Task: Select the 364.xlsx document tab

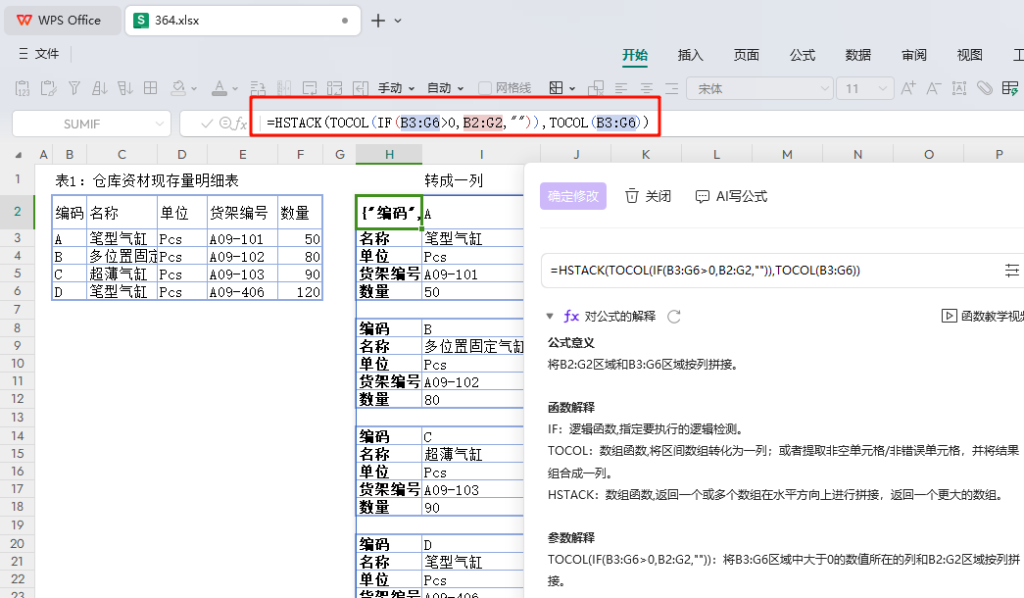Action: click(242, 20)
